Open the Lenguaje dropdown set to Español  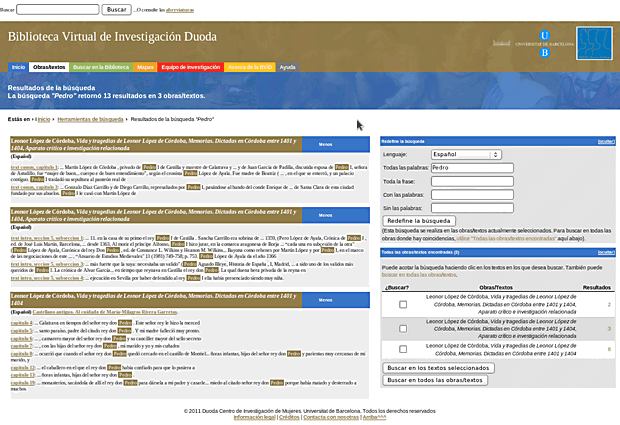pos(465,155)
